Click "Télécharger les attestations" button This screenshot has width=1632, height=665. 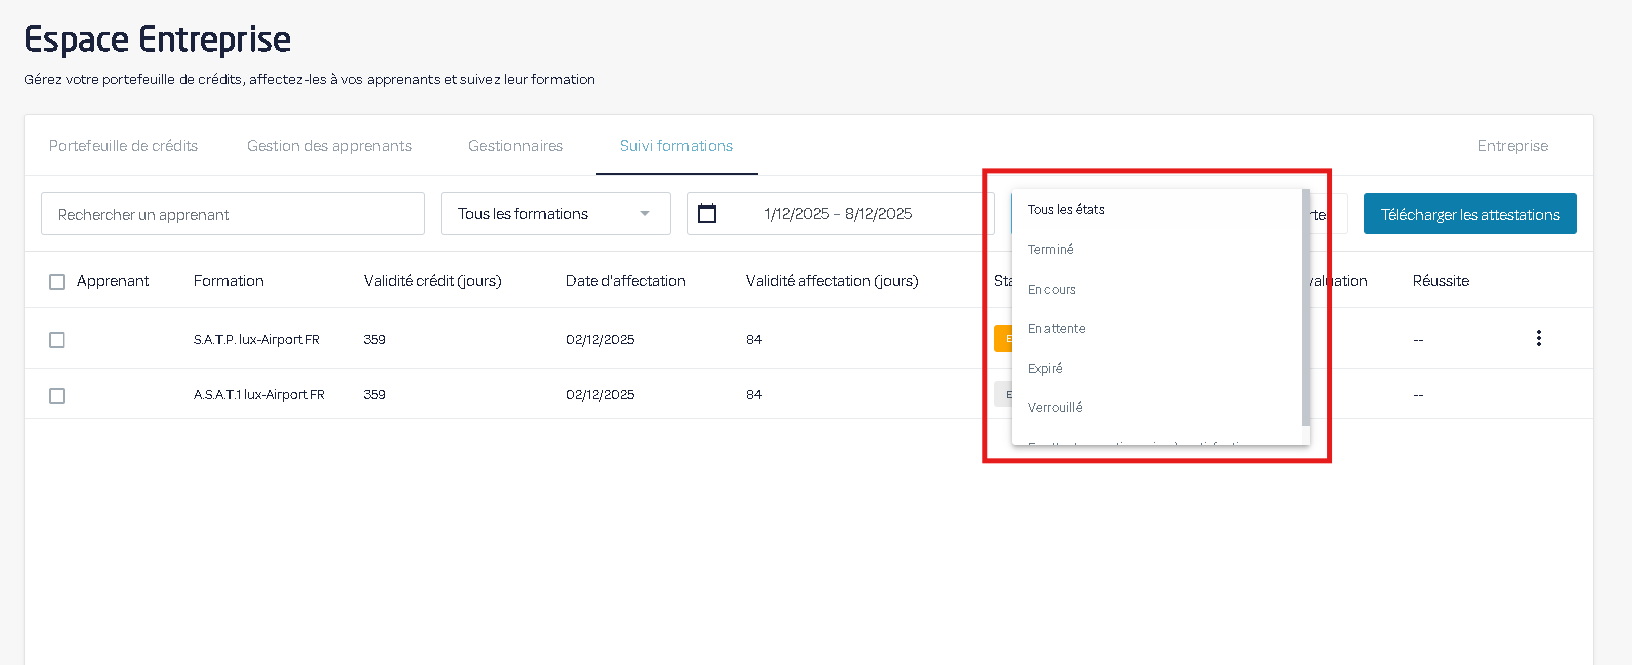1469,215
